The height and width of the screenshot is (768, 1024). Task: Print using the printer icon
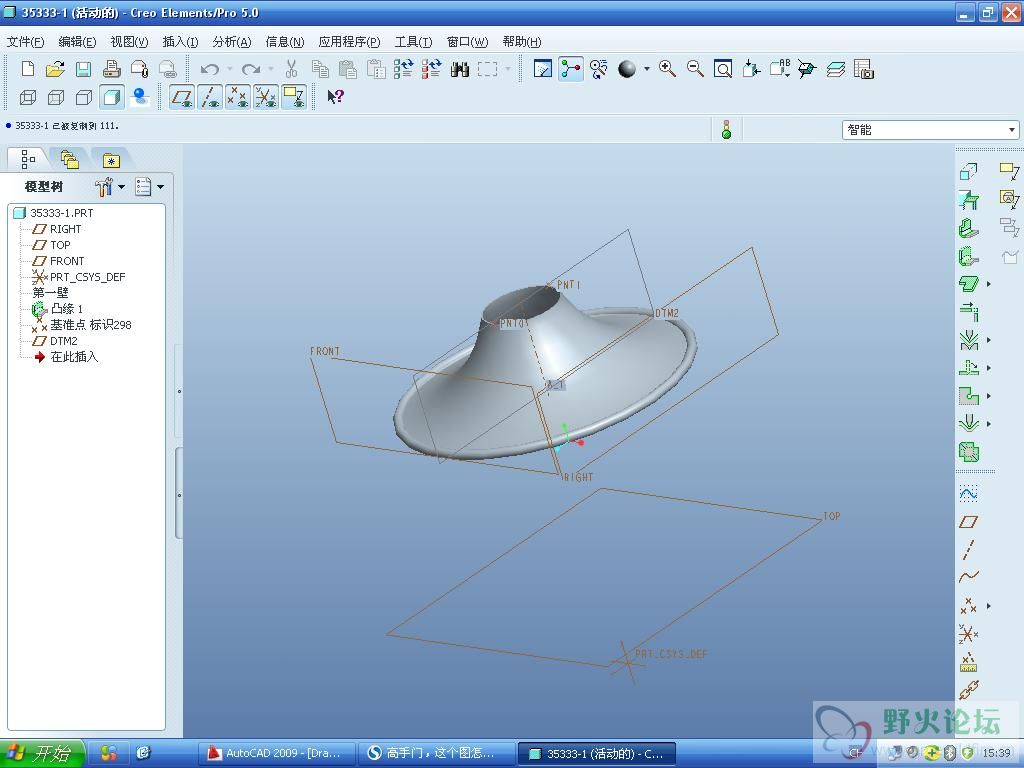point(112,69)
